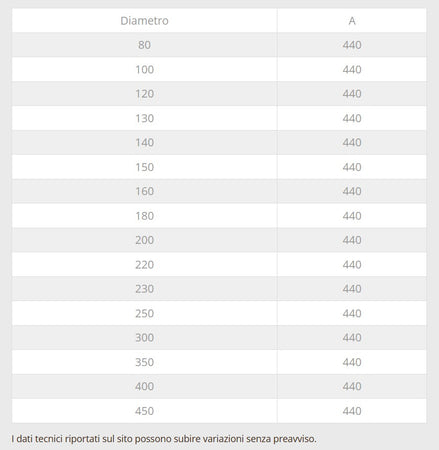The height and width of the screenshot is (450, 439).
Task: Select the diameter 150 cell
Action: (x=144, y=167)
